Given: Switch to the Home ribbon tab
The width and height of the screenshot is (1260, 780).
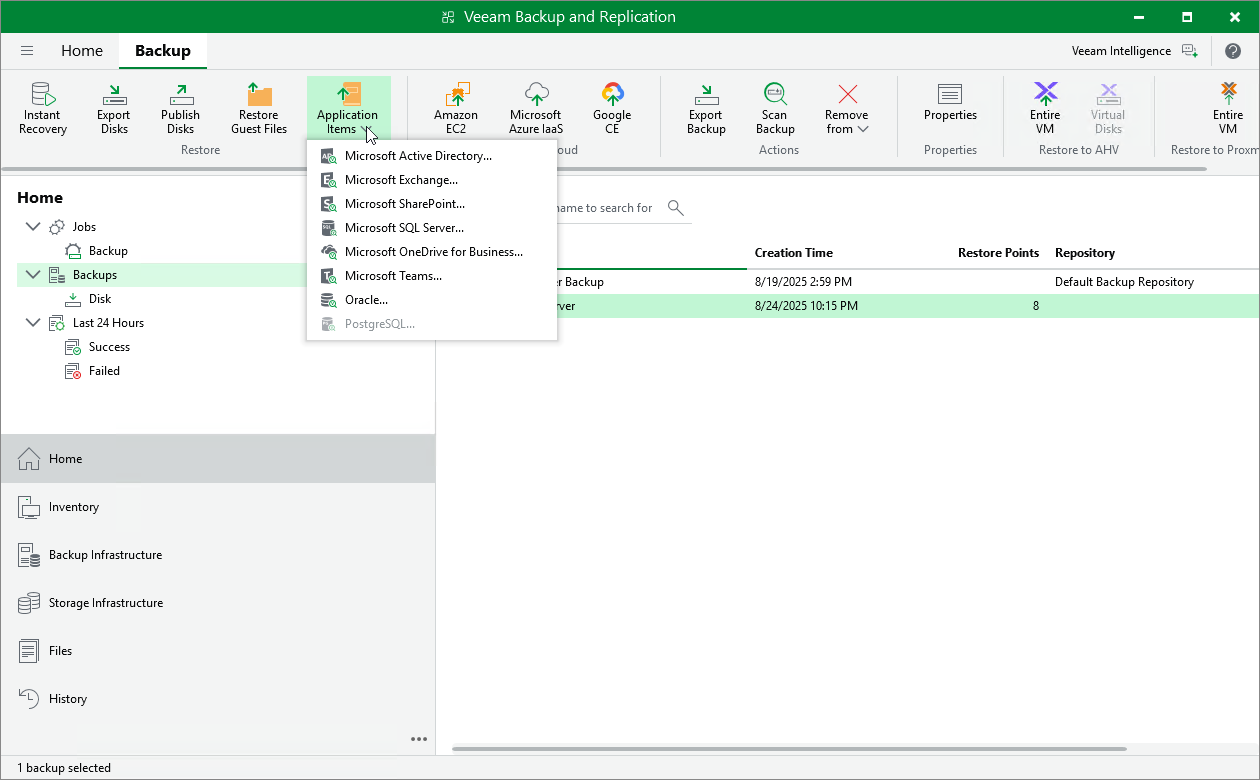Looking at the screenshot, I should pos(82,51).
